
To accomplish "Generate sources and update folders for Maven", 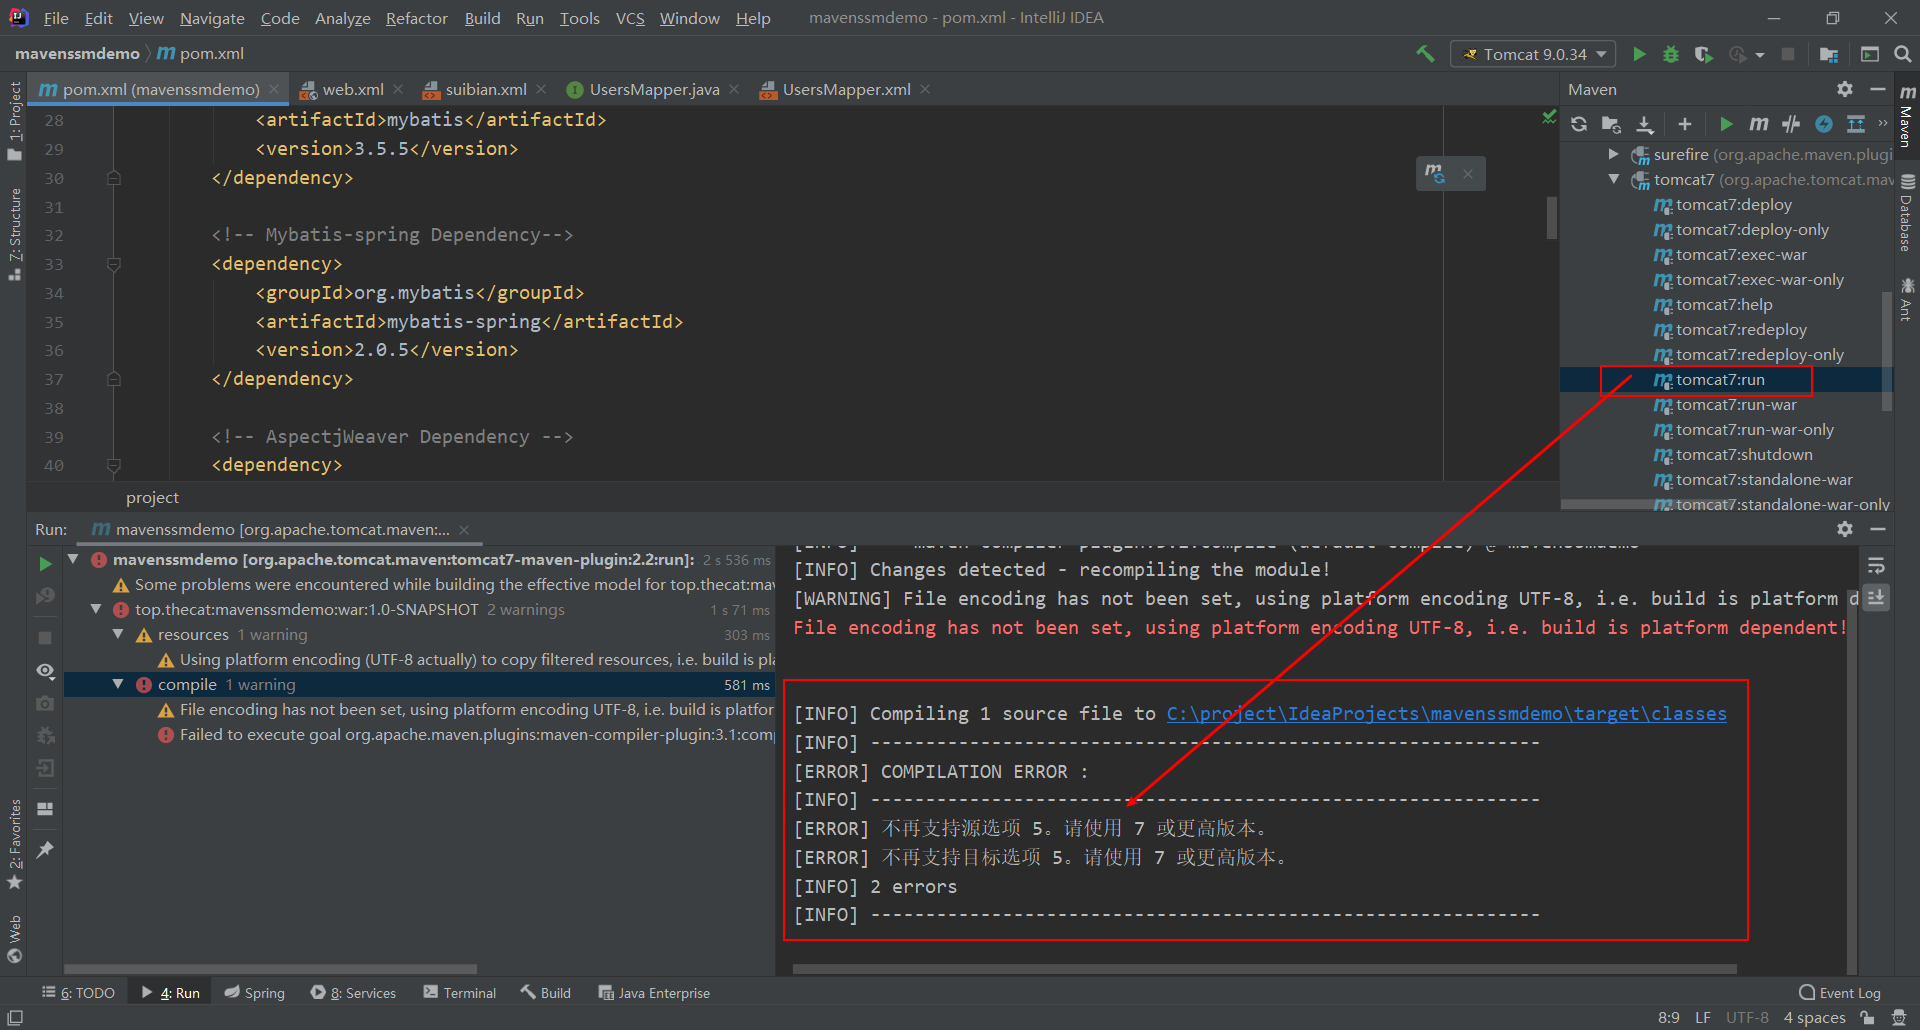I will (1611, 124).
